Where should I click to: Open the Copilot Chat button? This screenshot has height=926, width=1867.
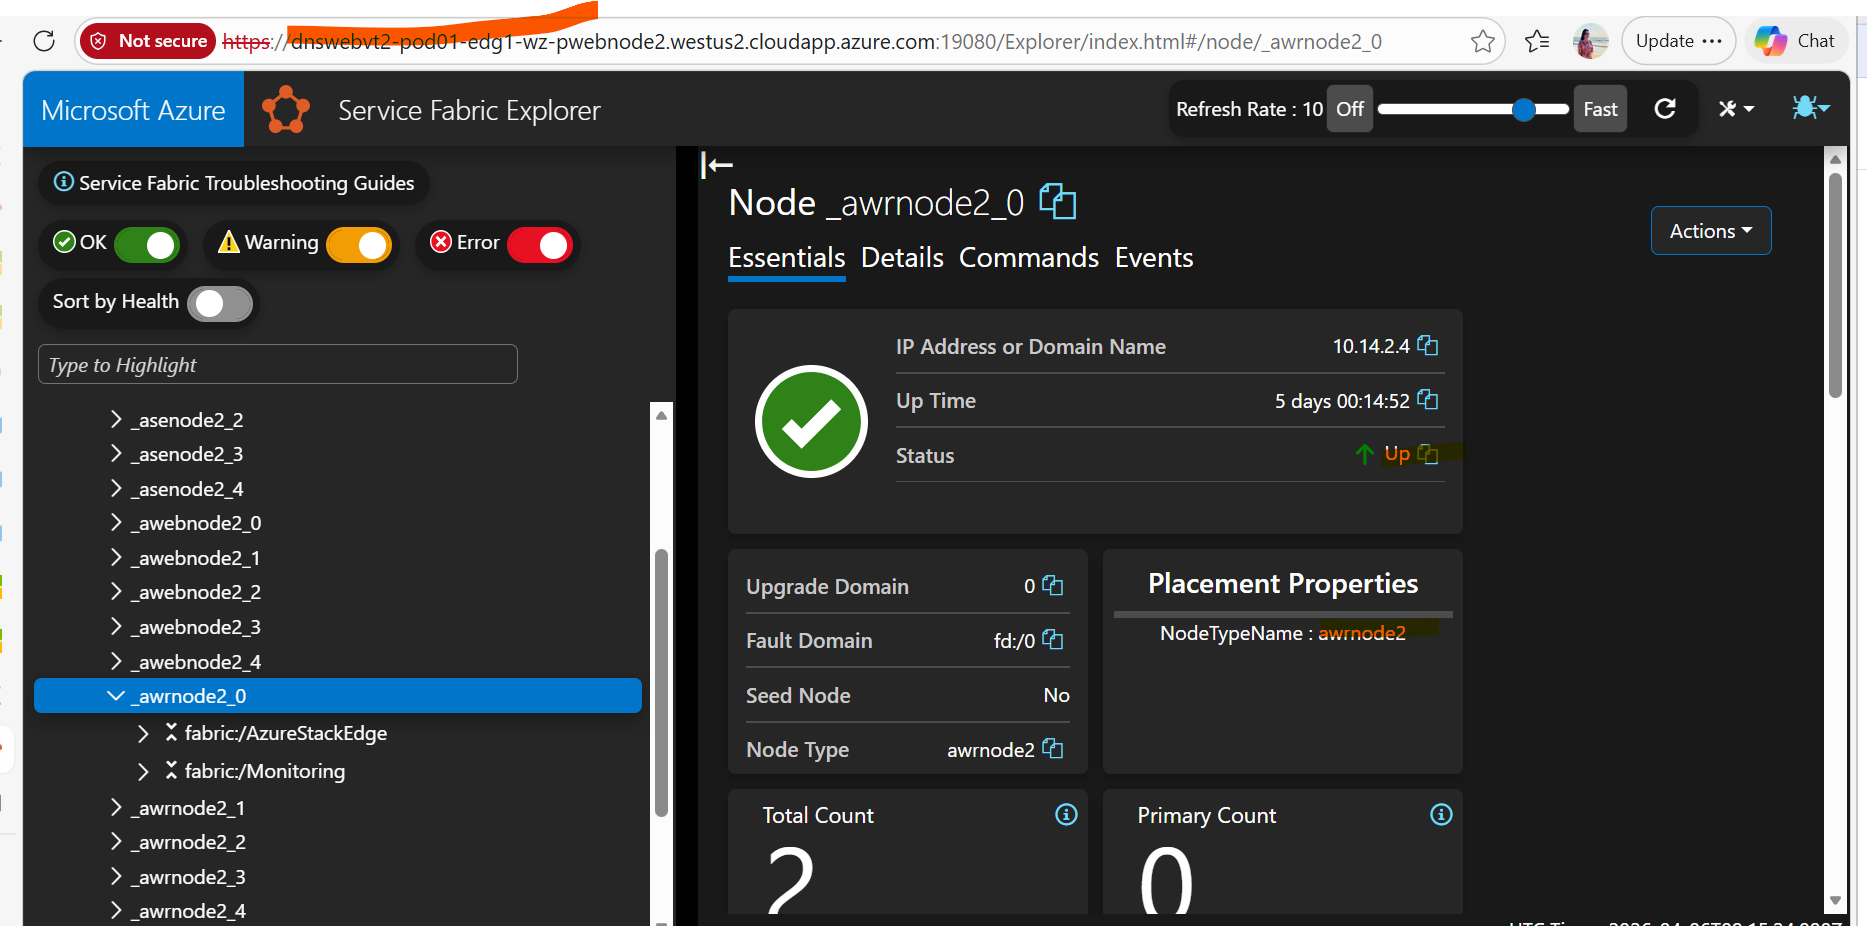click(x=1796, y=41)
